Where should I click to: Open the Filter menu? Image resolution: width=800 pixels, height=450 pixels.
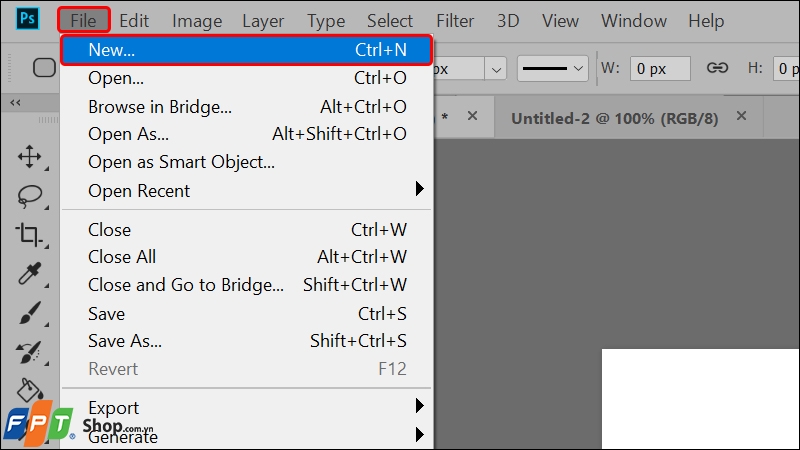click(455, 20)
